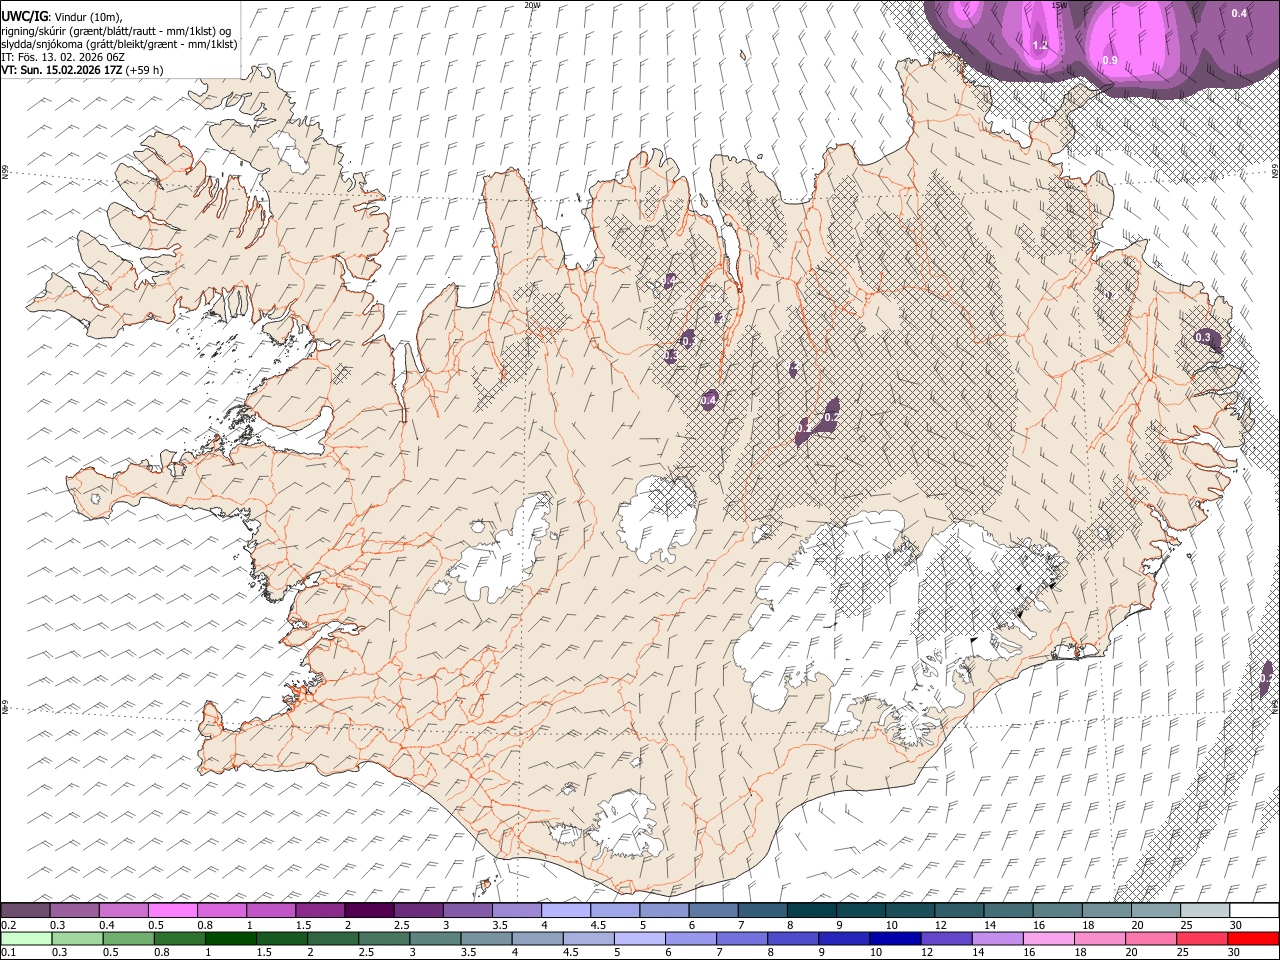The width and height of the screenshot is (1280, 960).
Task: Click the 15W longitude label at the top
Action: (x=1061, y=5)
